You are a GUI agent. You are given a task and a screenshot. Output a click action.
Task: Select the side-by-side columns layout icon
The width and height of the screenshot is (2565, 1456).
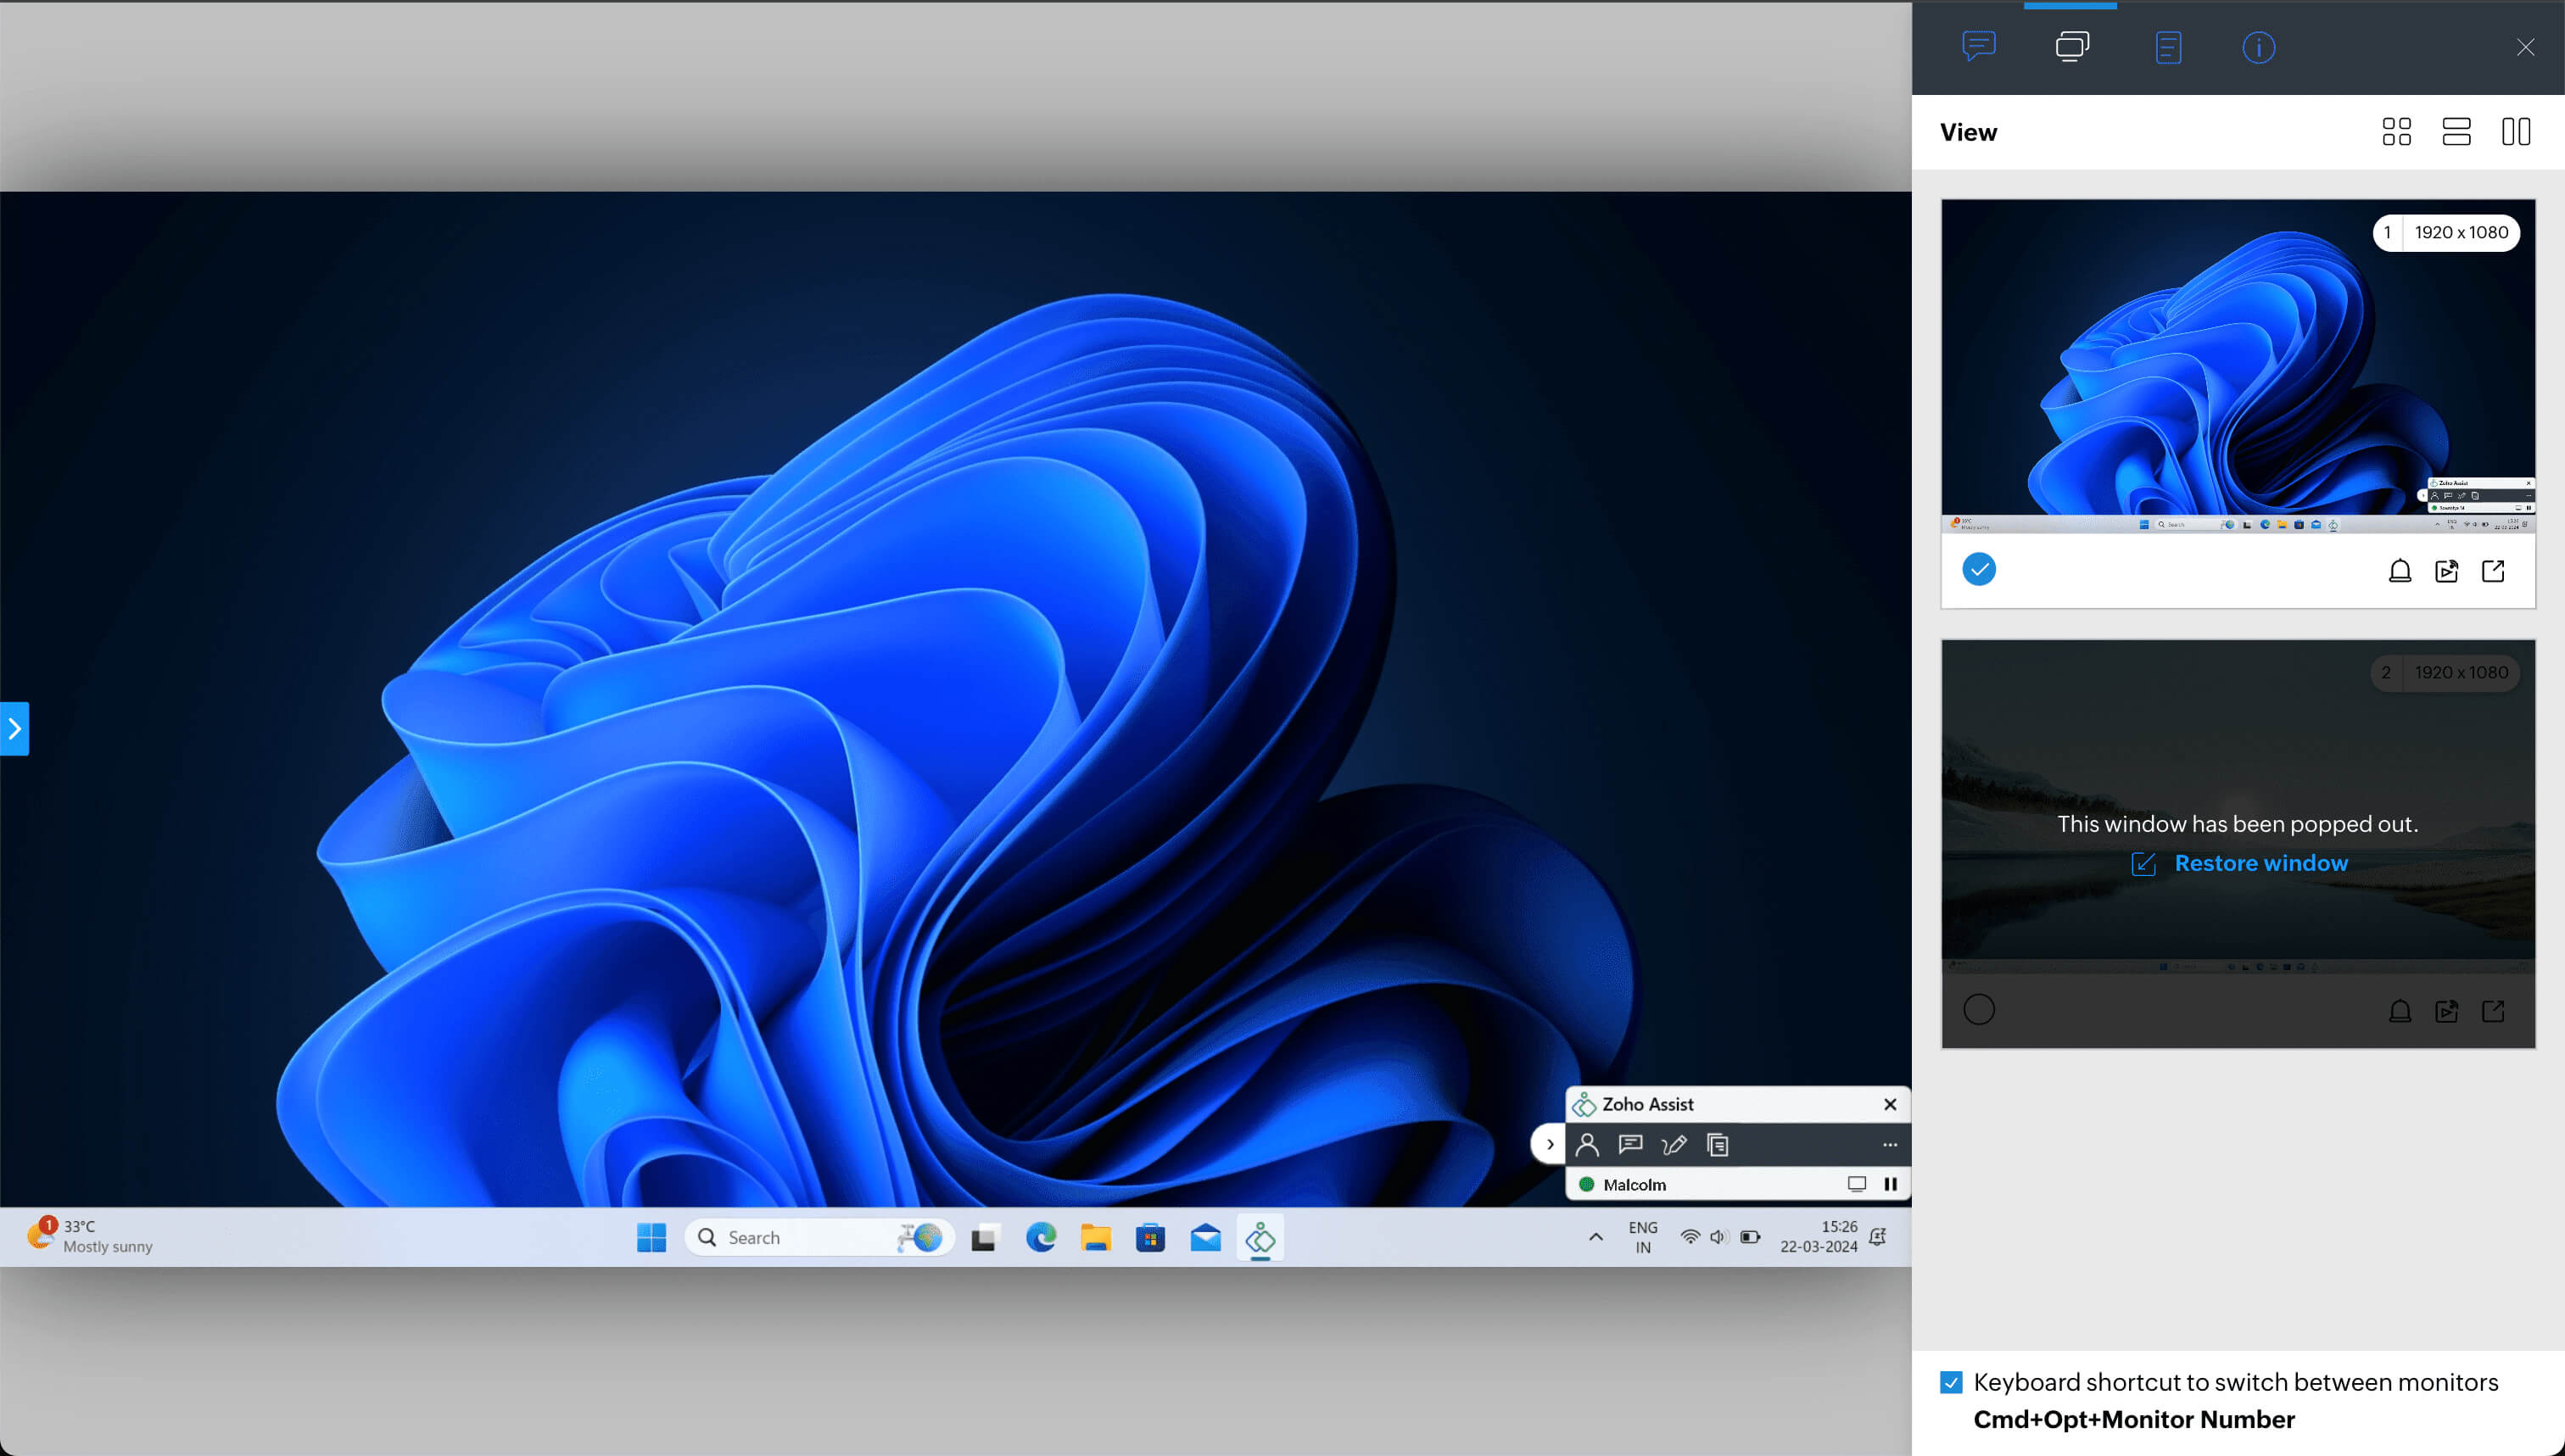click(x=2516, y=132)
